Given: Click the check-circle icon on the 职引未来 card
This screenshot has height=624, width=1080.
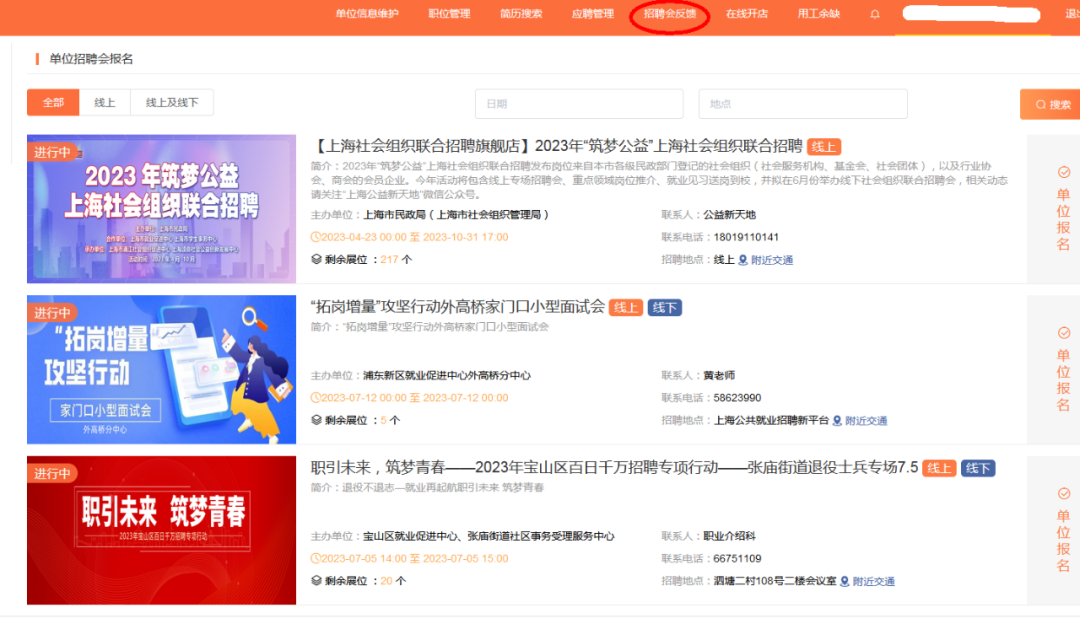Looking at the screenshot, I should [1063, 494].
